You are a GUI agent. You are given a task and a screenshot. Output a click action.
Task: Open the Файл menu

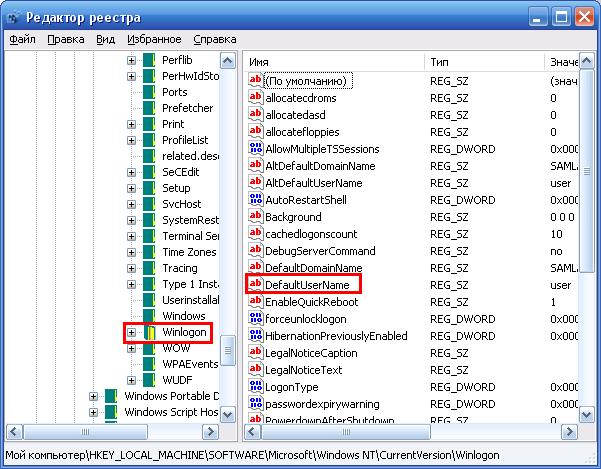22,39
